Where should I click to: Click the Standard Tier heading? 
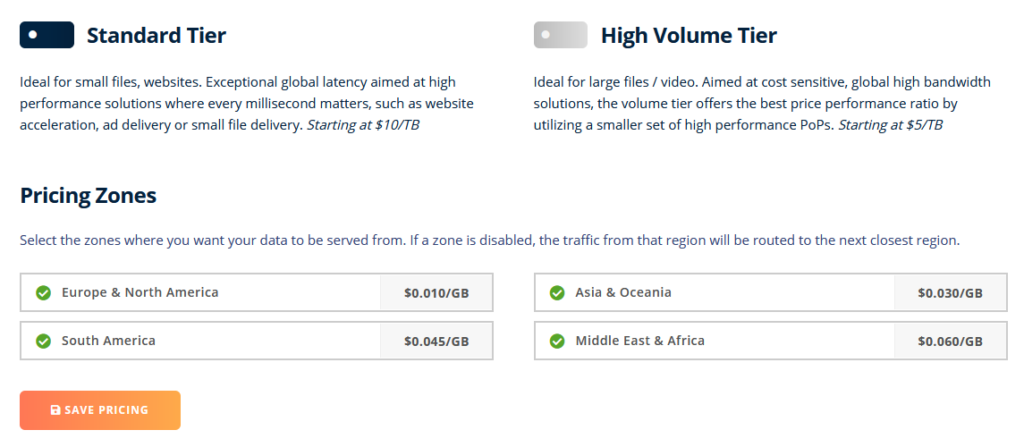coord(157,35)
